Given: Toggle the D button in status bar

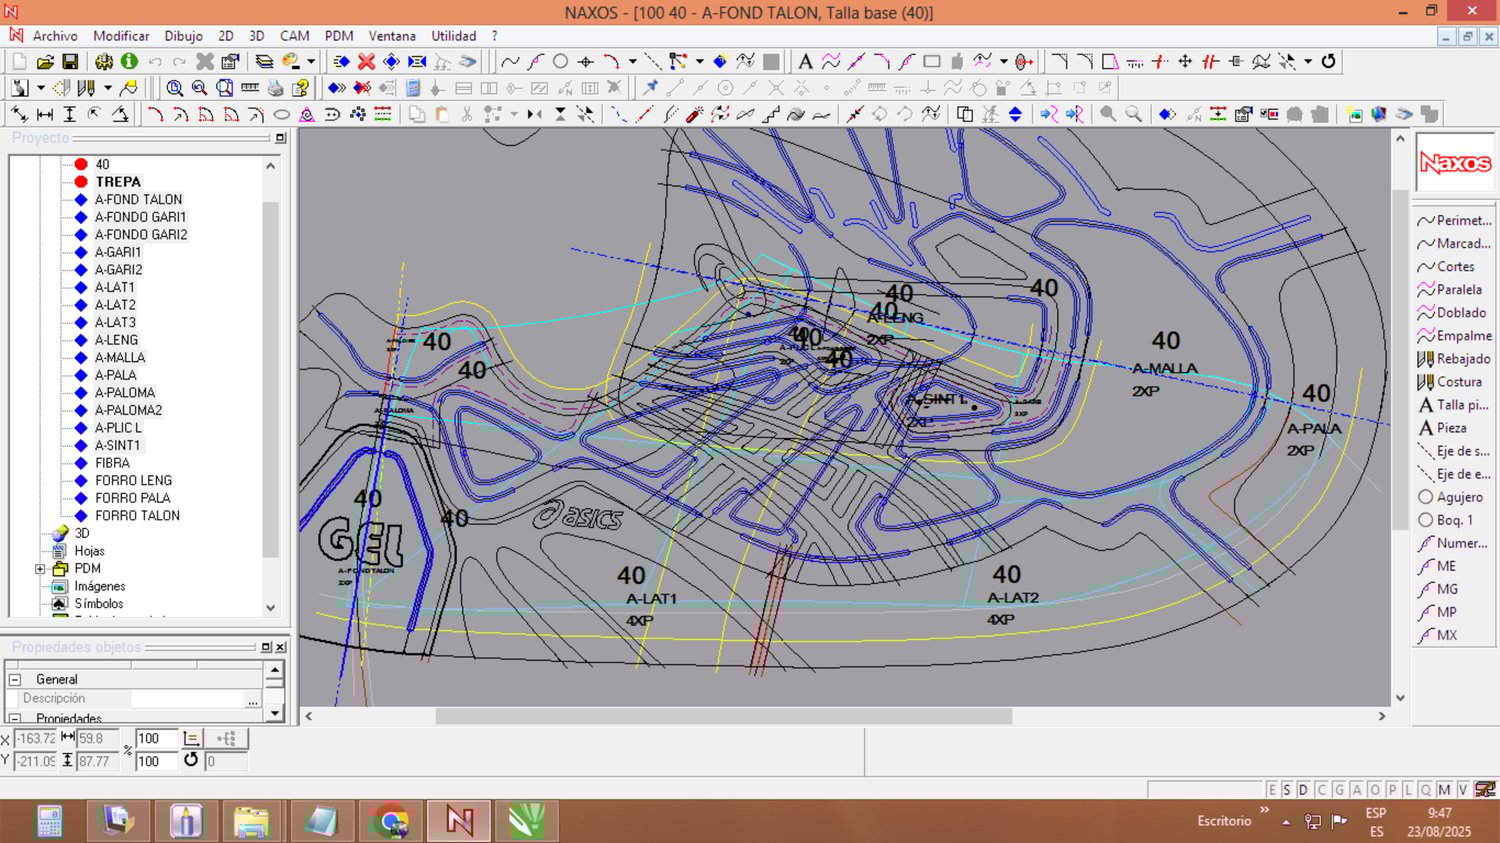Looking at the screenshot, I should click(1303, 790).
